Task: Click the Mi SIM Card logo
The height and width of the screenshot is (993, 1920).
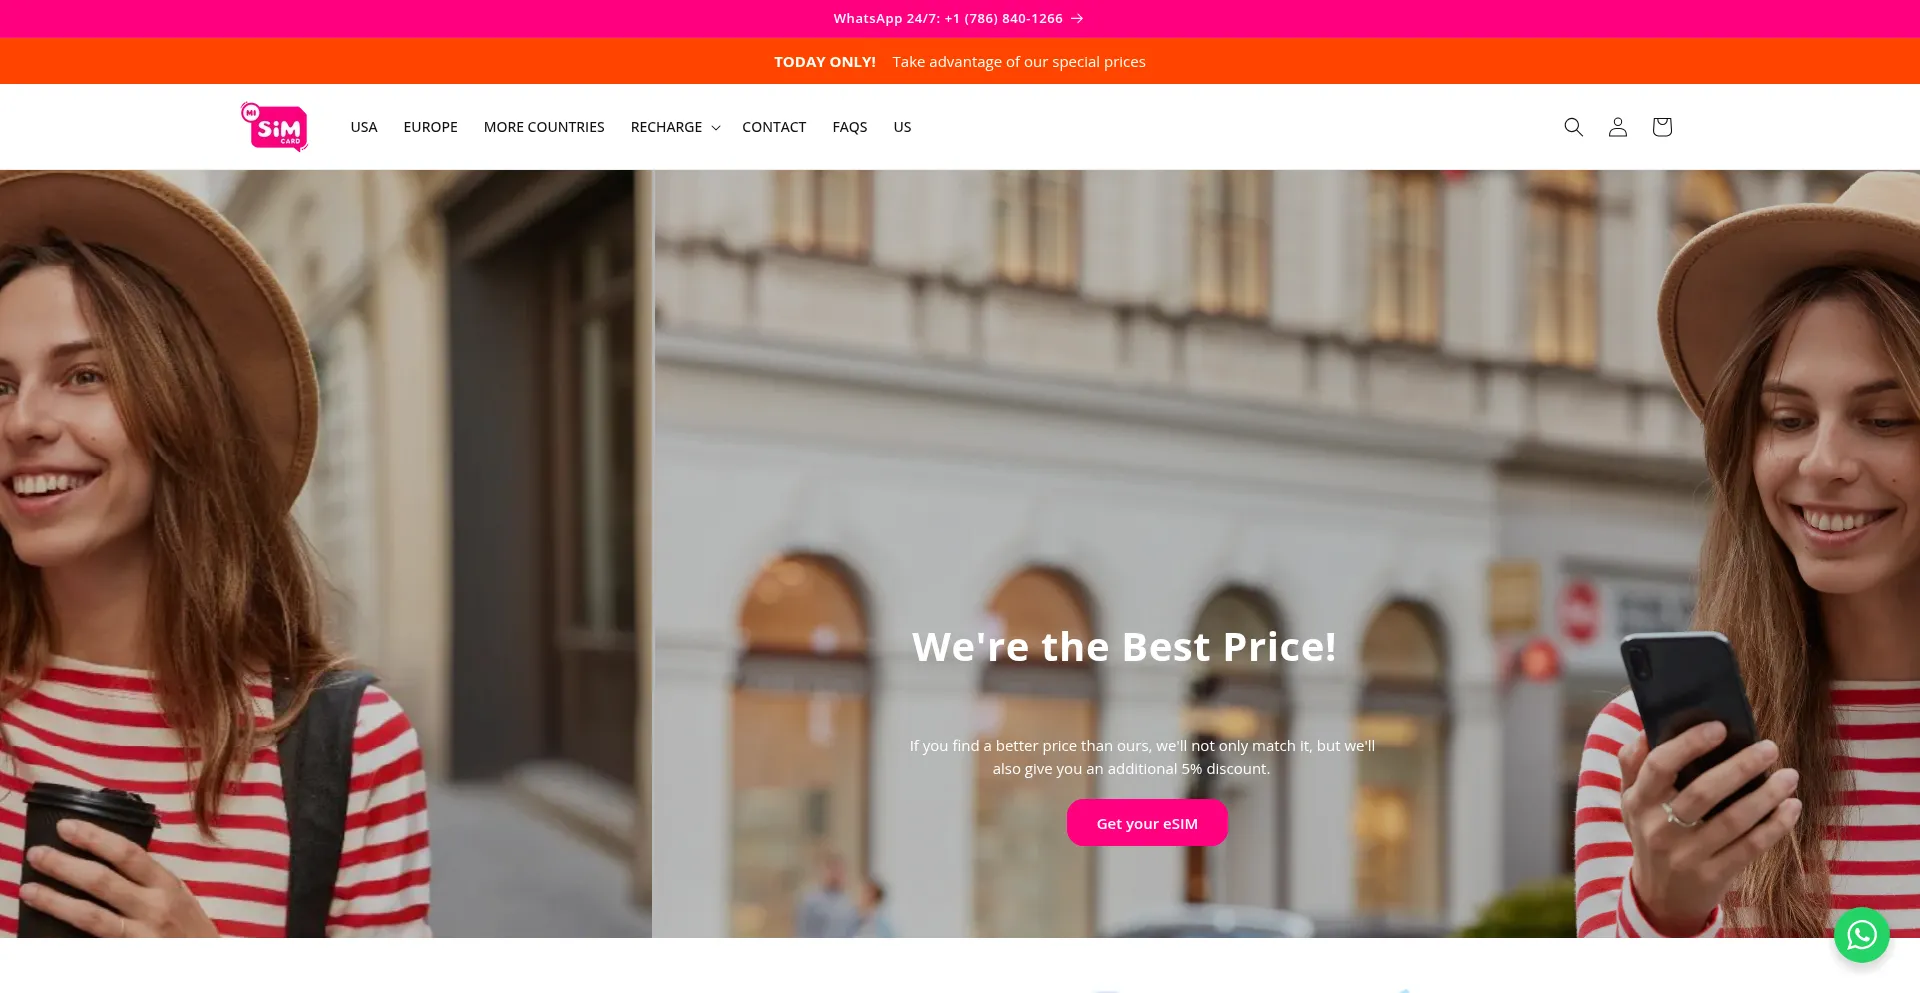Action: (x=274, y=127)
